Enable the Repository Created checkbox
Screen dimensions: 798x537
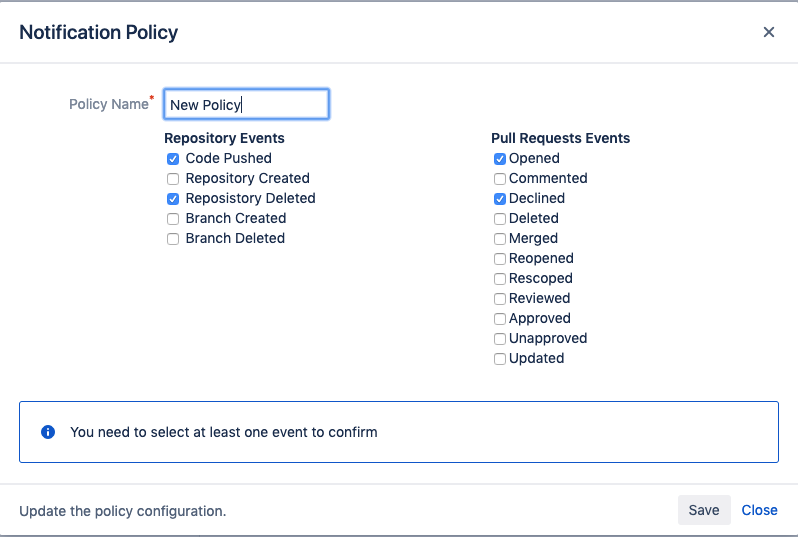(173, 179)
